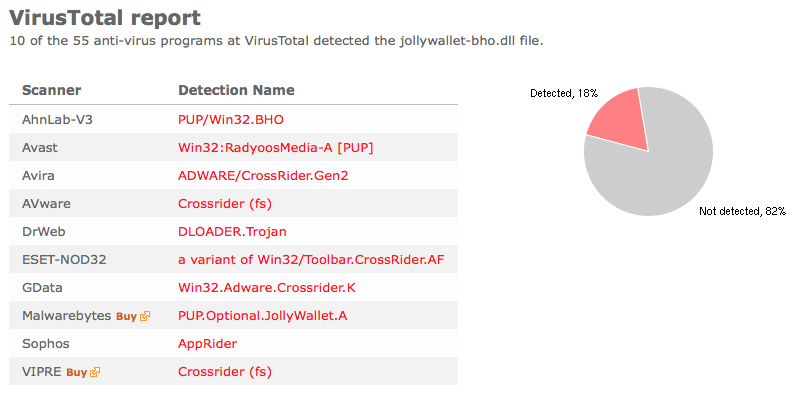Click PUP.Optional.JollyWallet.A detection name
This screenshot has width=794, height=395.
pyautogui.click(x=262, y=316)
